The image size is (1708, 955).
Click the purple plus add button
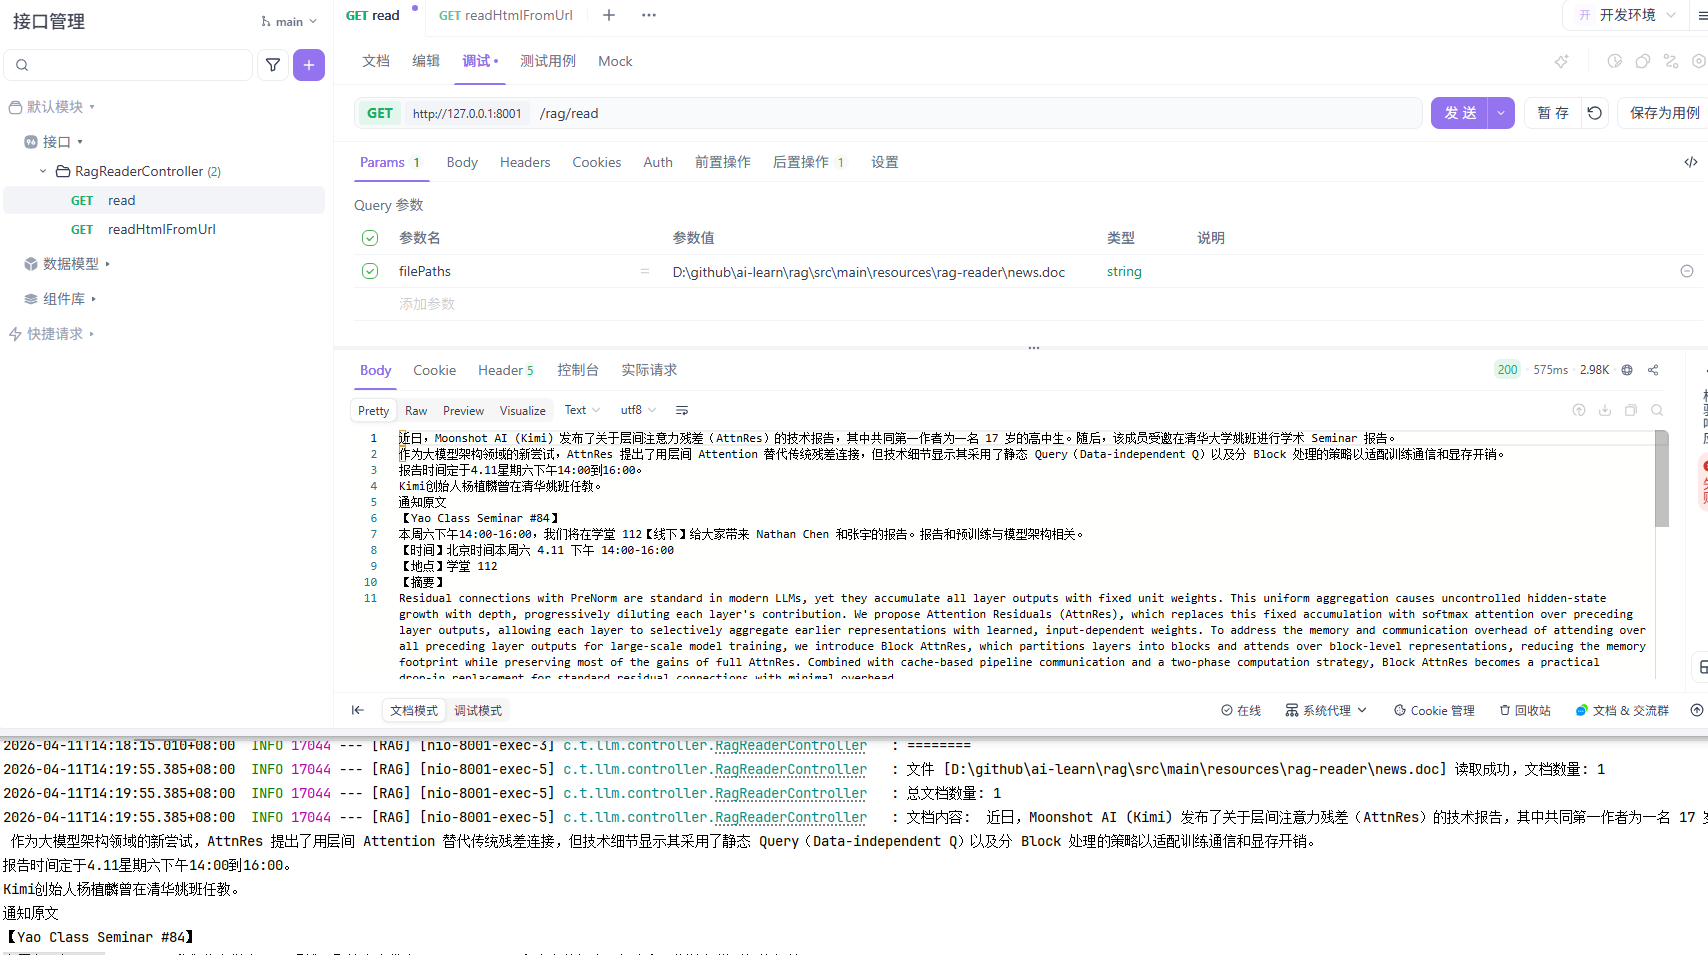point(309,65)
